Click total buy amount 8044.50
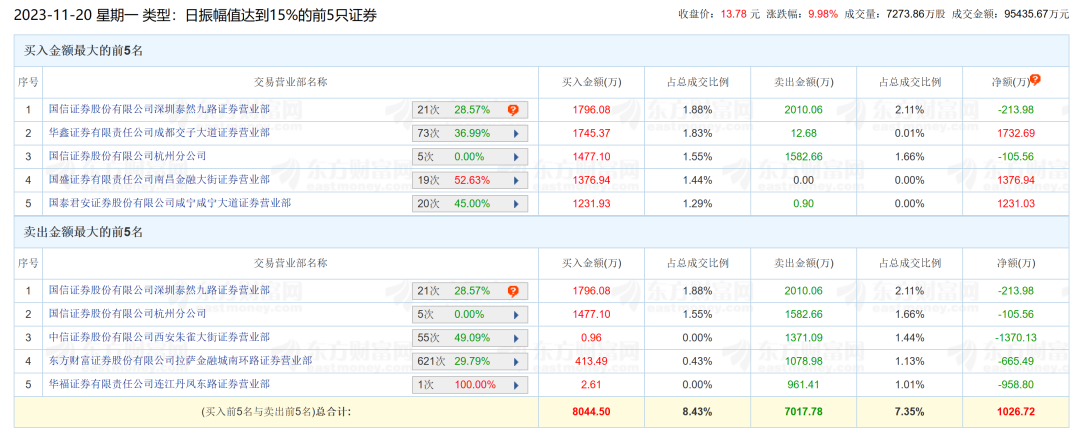This screenshot has height=436, width=1080. pyautogui.click(x=592, y=412)
